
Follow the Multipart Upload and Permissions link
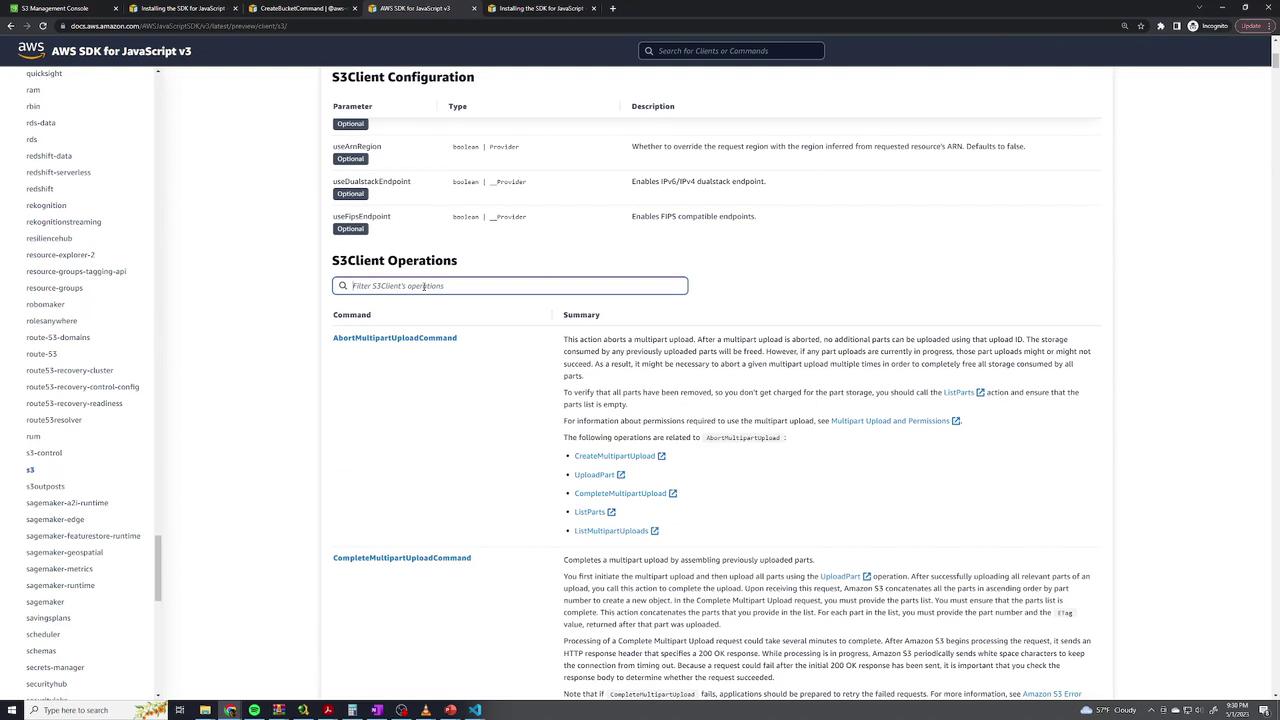890,421
